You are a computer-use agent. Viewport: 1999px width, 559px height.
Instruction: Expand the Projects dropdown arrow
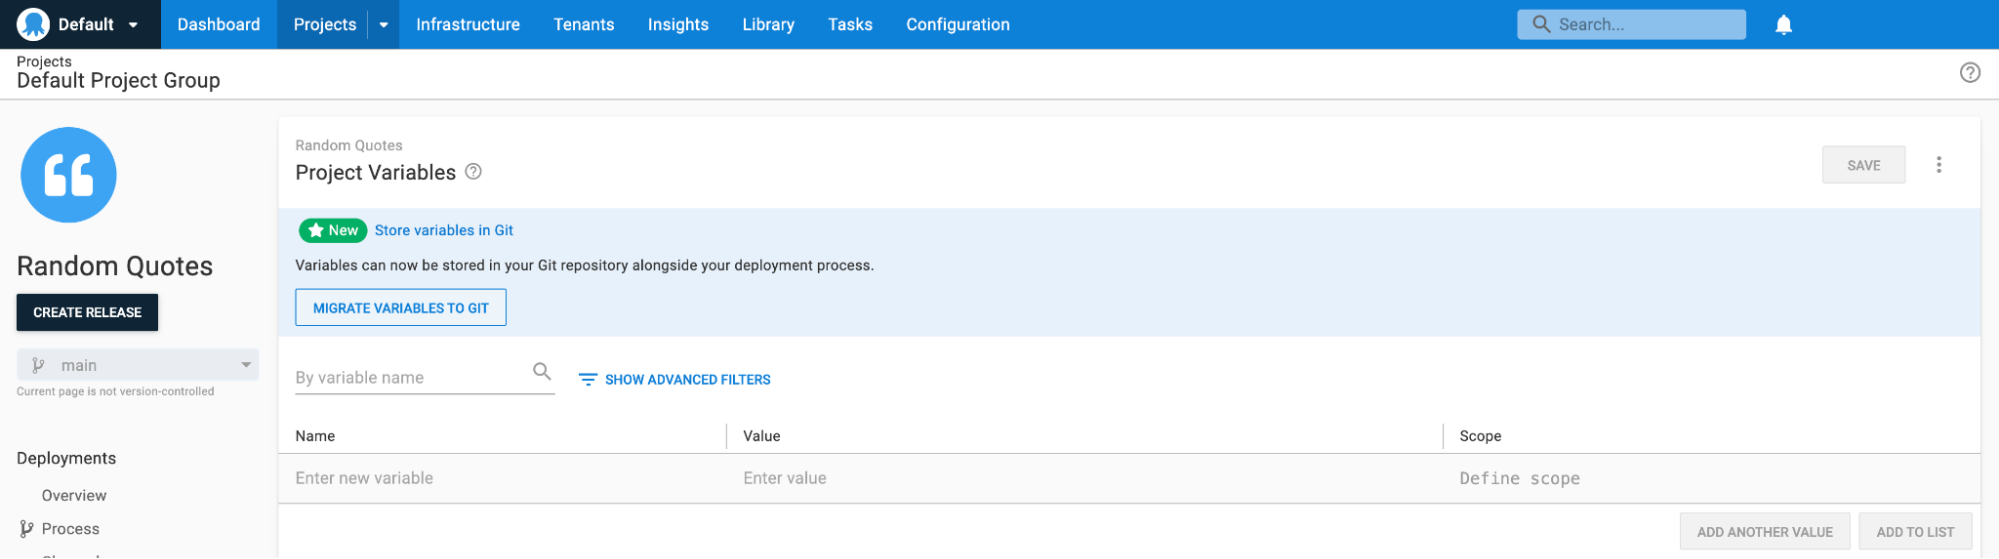pyautogui.click(x=383, y=25)
